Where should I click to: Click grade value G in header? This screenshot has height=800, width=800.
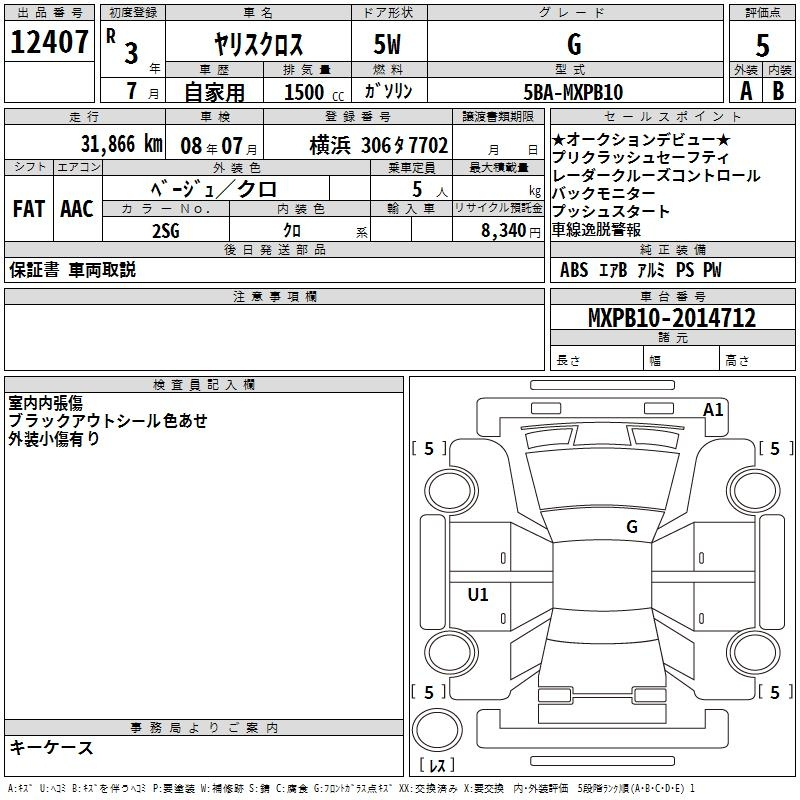(x=574, y=44)
